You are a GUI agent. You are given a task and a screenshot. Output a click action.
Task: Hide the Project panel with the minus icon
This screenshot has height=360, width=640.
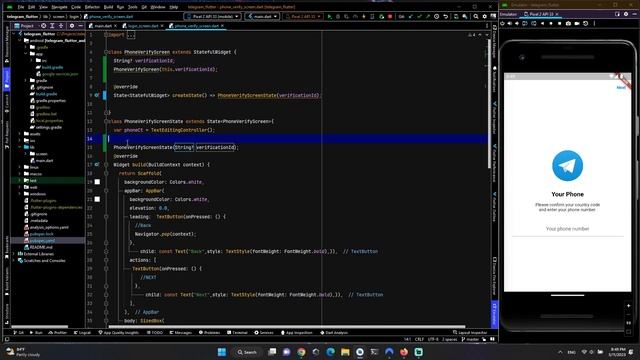(x=80, y=26)
